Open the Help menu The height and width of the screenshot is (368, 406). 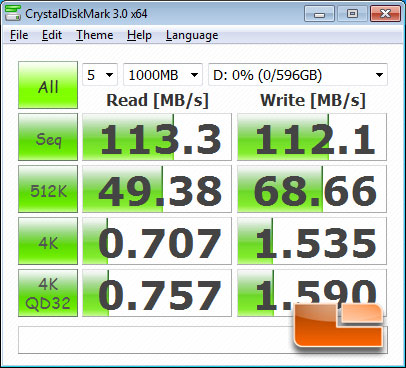[x=139, y=35]
